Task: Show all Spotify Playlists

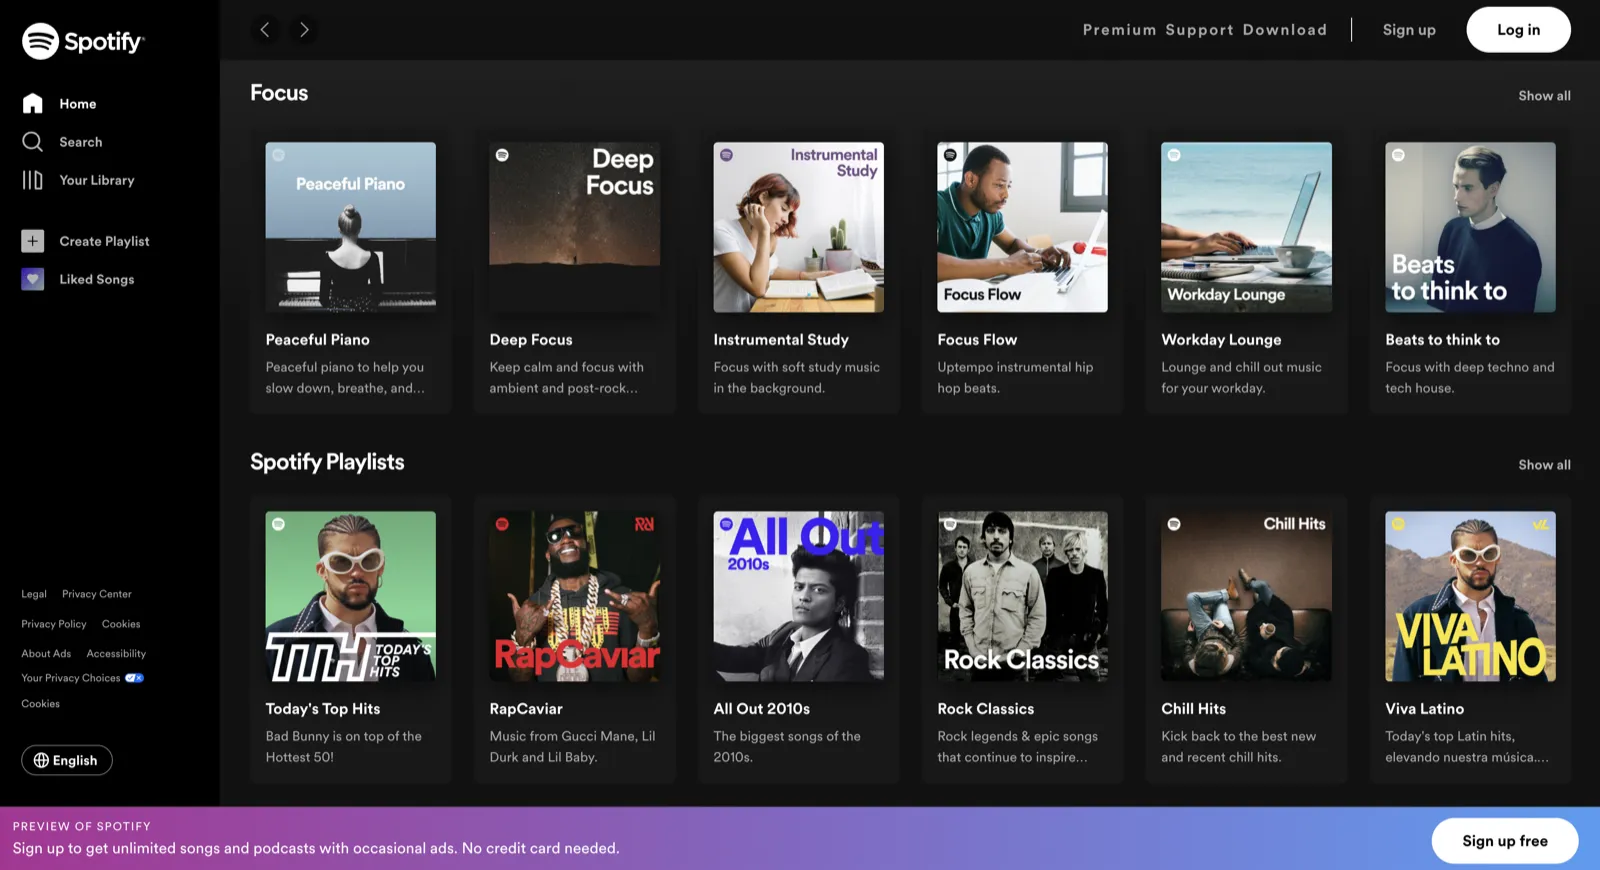Action: pyautogui.click(x=1544, y=465)
